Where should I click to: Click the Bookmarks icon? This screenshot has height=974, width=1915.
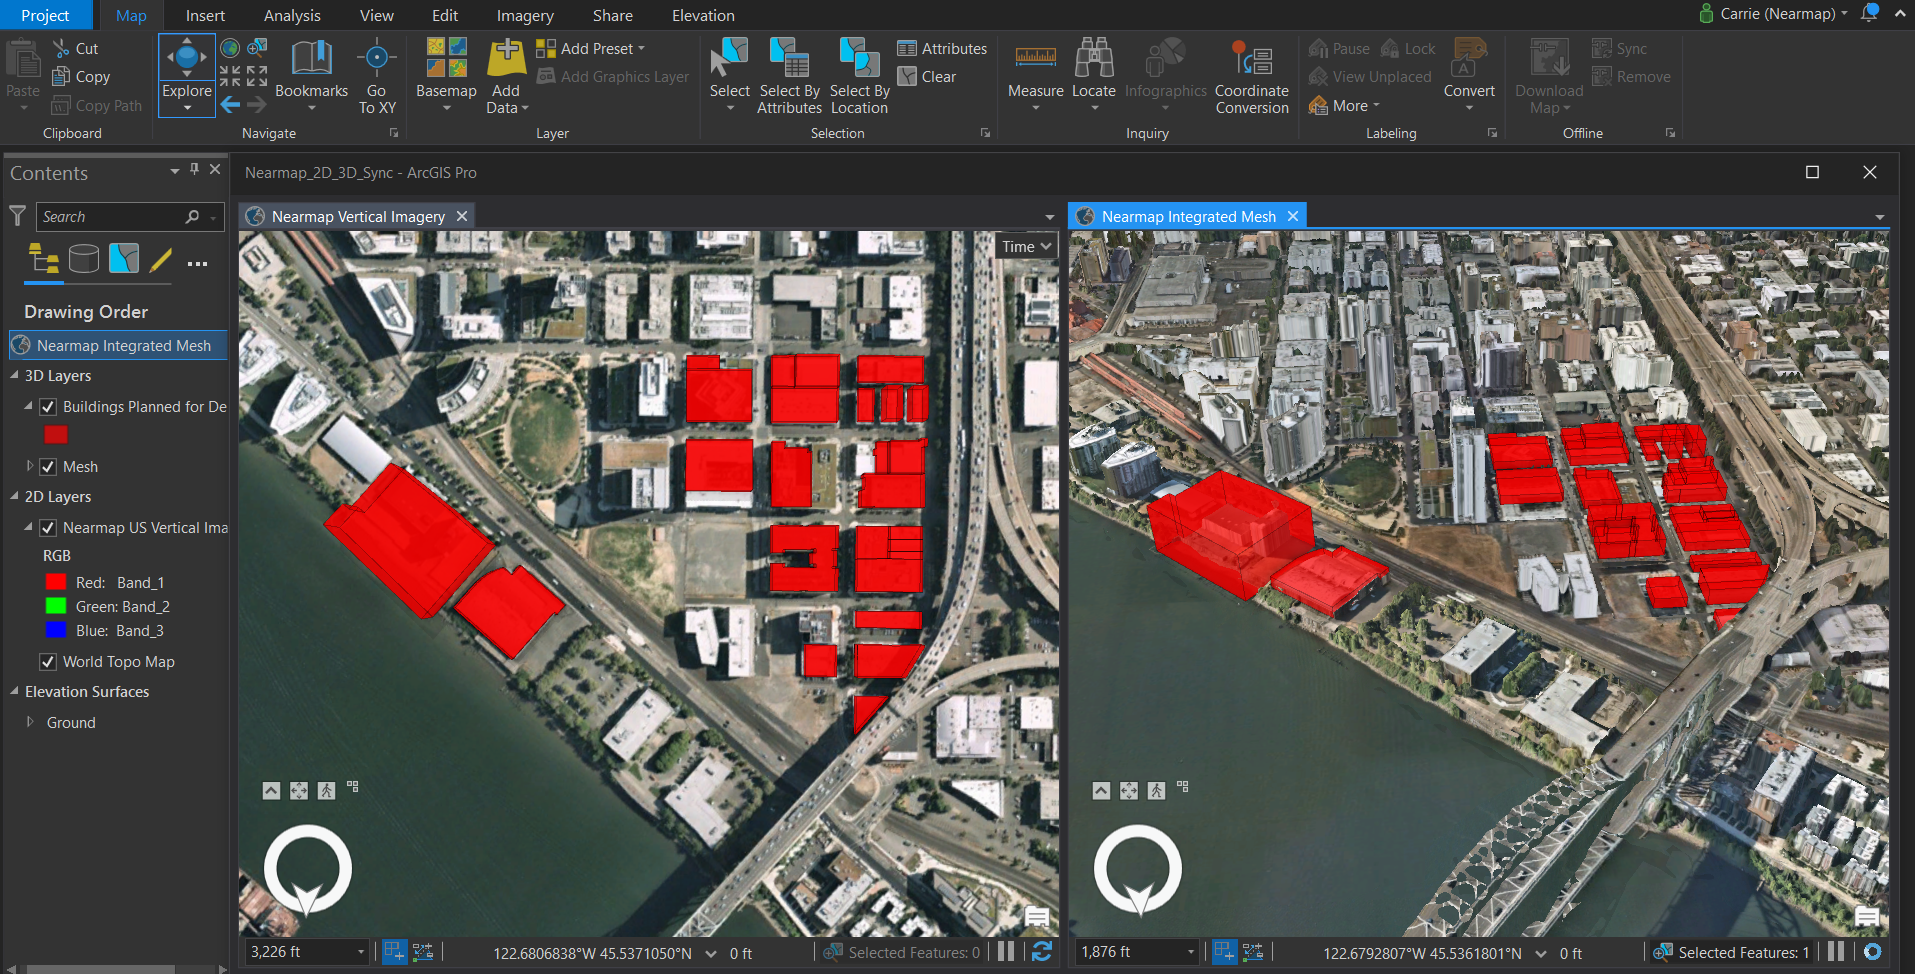coord(311,70)
